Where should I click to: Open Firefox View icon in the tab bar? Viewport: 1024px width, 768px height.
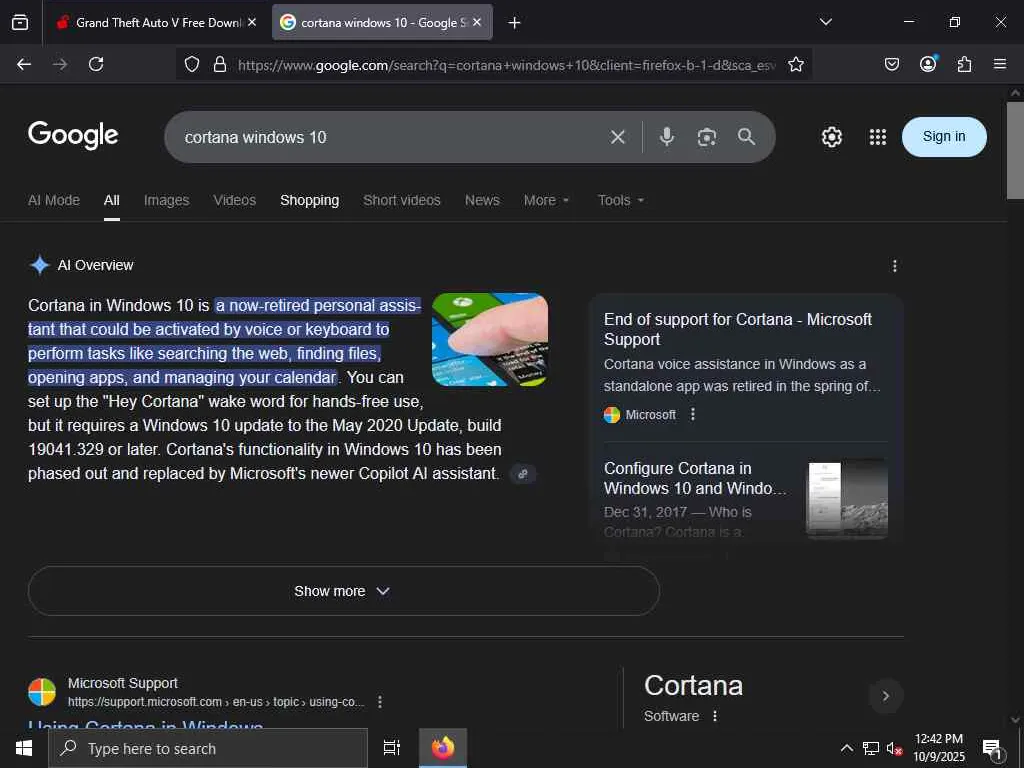(20, 22)
